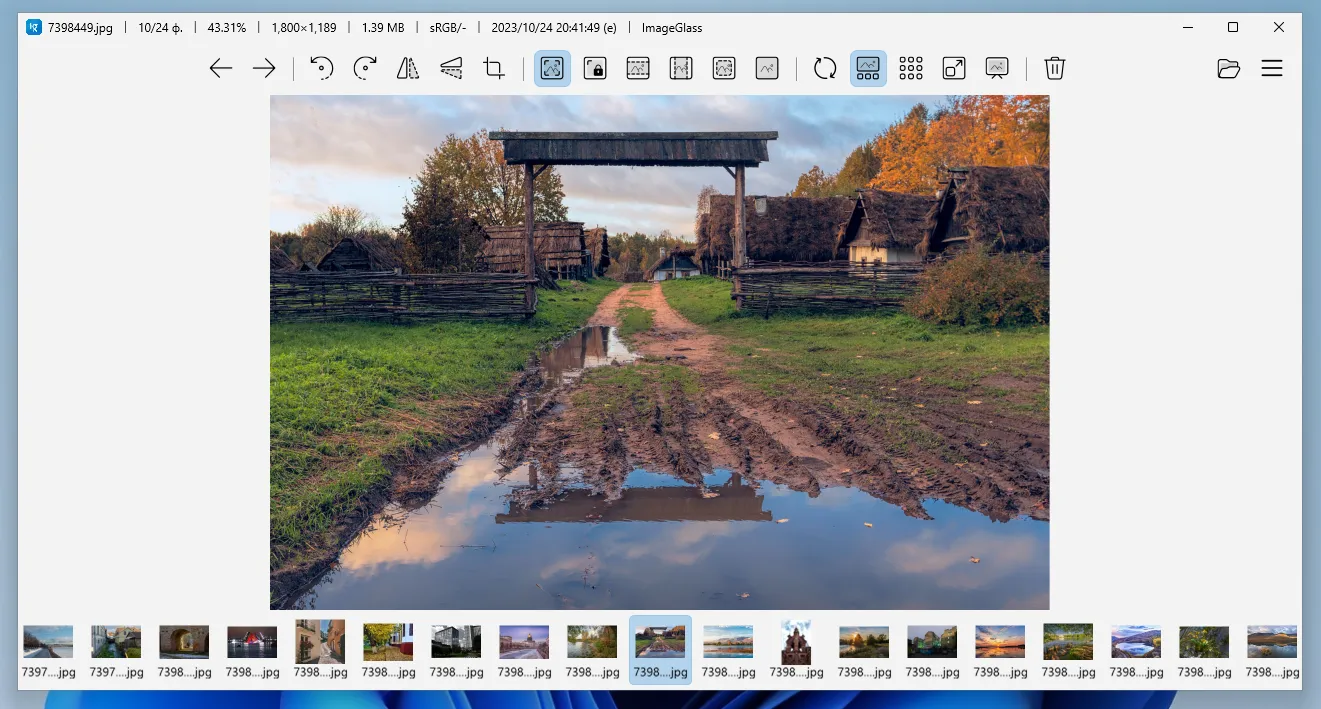Rotate the image clockwise
Image resolution: width=1321 pixels, height=709 pixels.
click(364, 68)
